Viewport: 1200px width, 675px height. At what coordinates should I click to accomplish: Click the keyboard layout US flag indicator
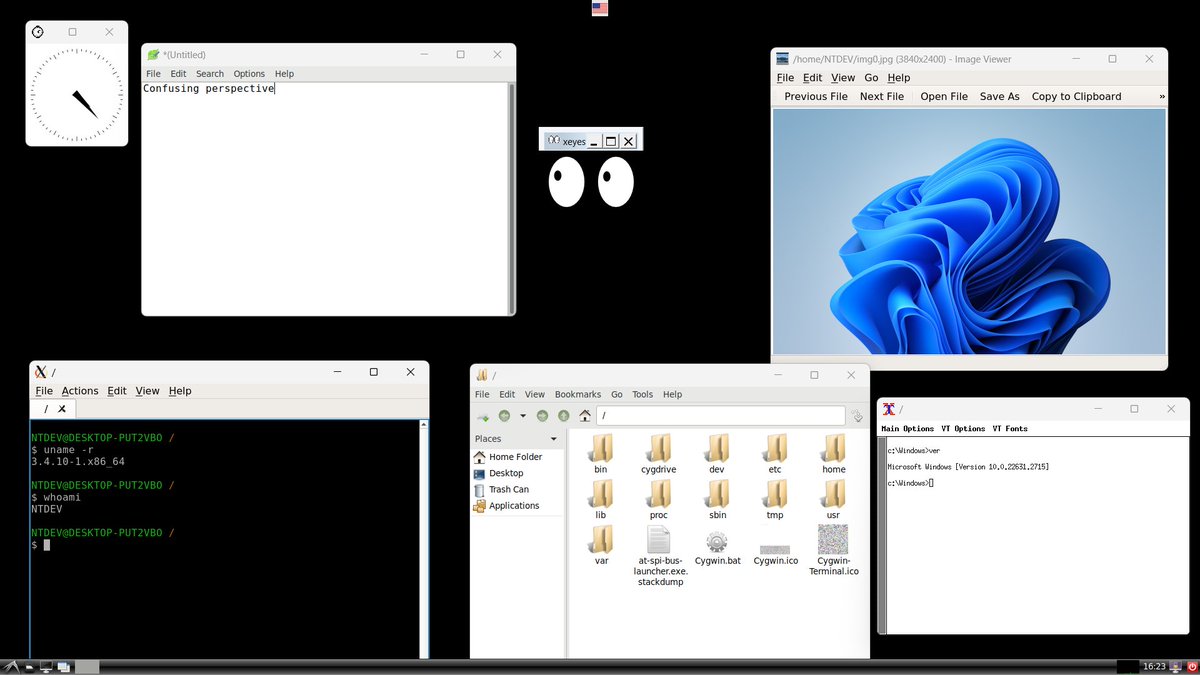[x=600, y=9]
